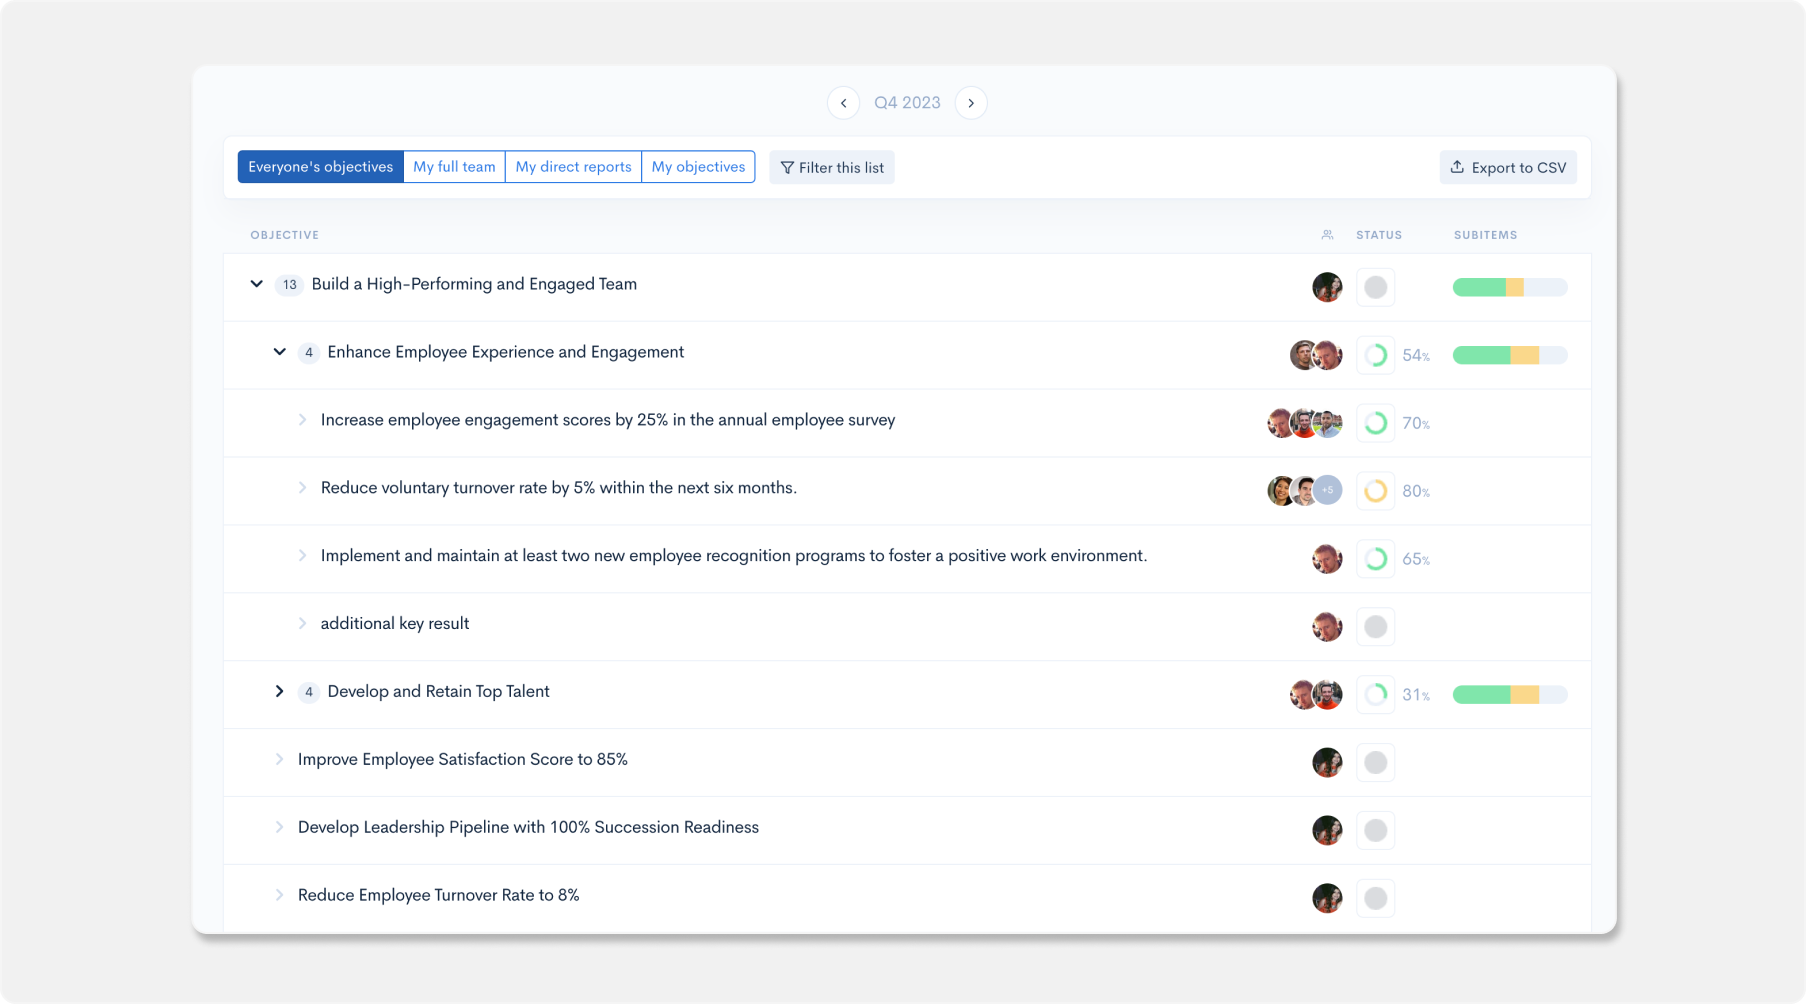Click the subitems progress bar for Develop and Retain Top Talent
Screen dimensions: 1806x1004
(x=1510, y=694)
